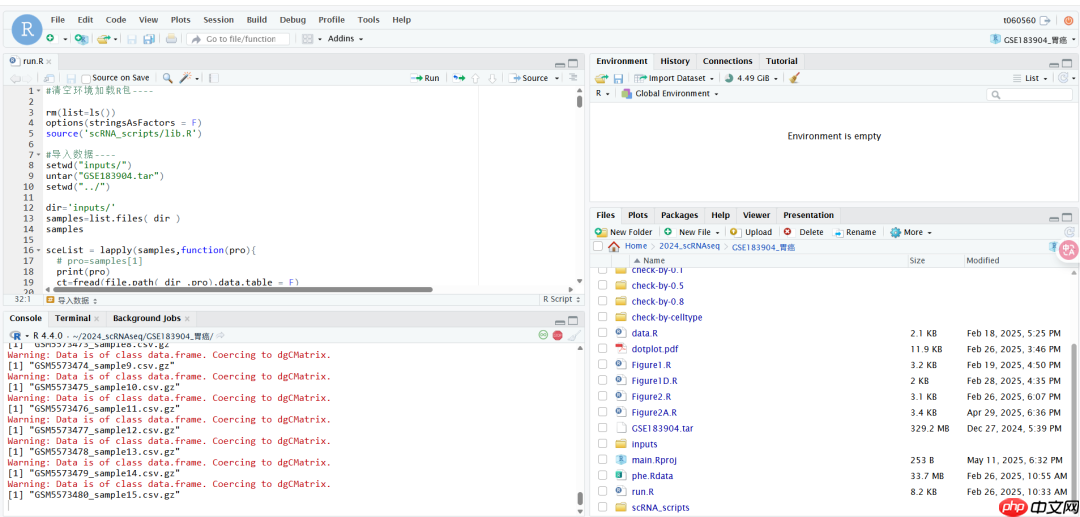This screenshot has width=1080, height=517.
Task: Refresh the Environment pane
Action: [x=1063, y=78]
